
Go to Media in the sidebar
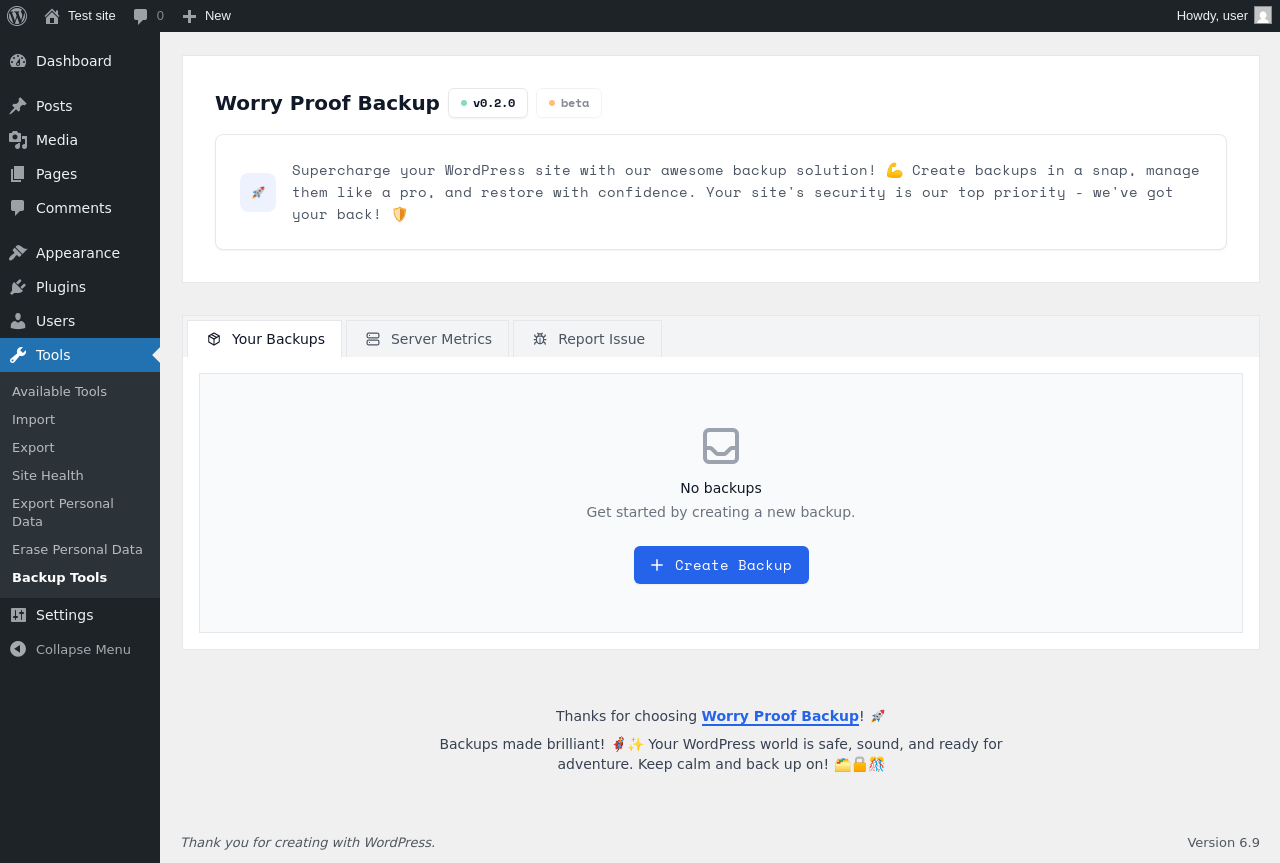coord(80,140)
